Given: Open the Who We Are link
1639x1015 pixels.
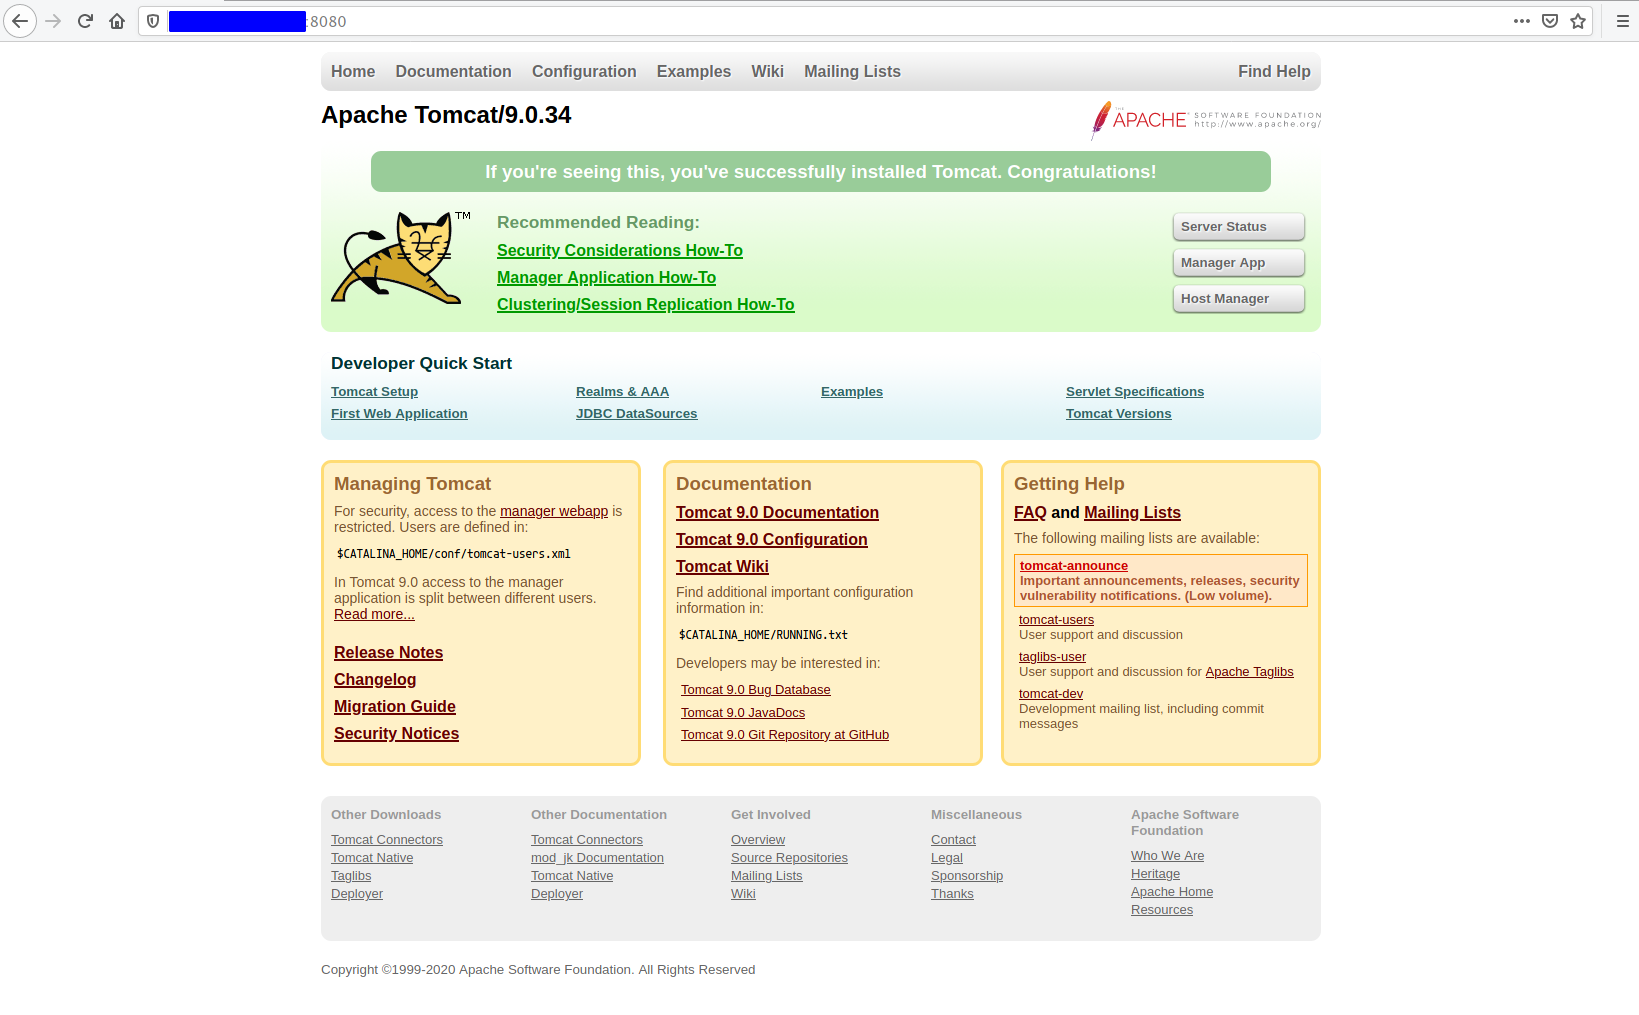Looking at the screenshot, I should click(1167, 856).
